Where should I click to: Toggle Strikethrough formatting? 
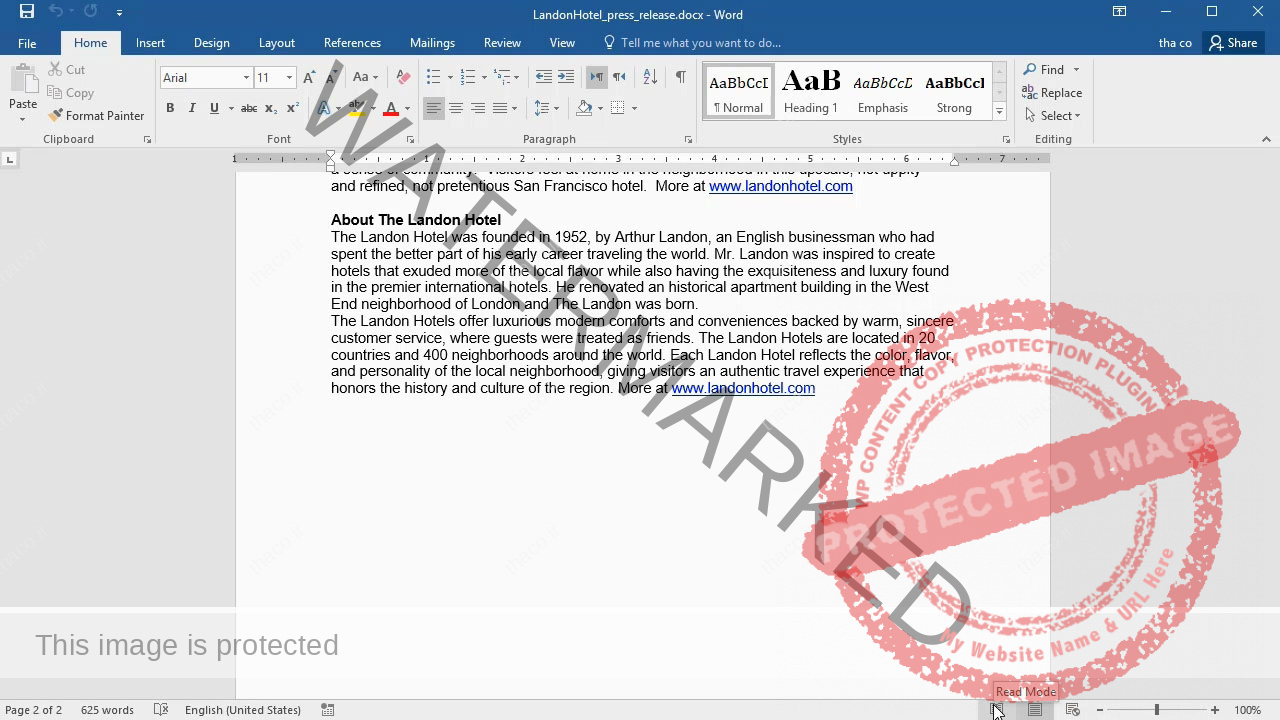(249, 108)
